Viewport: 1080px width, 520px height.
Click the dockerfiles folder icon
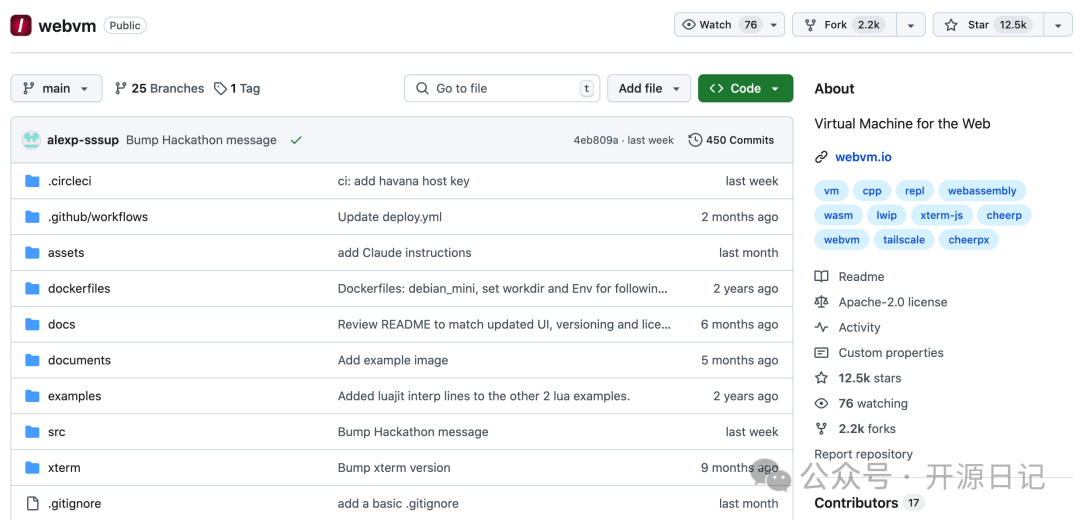pos(32,289)
